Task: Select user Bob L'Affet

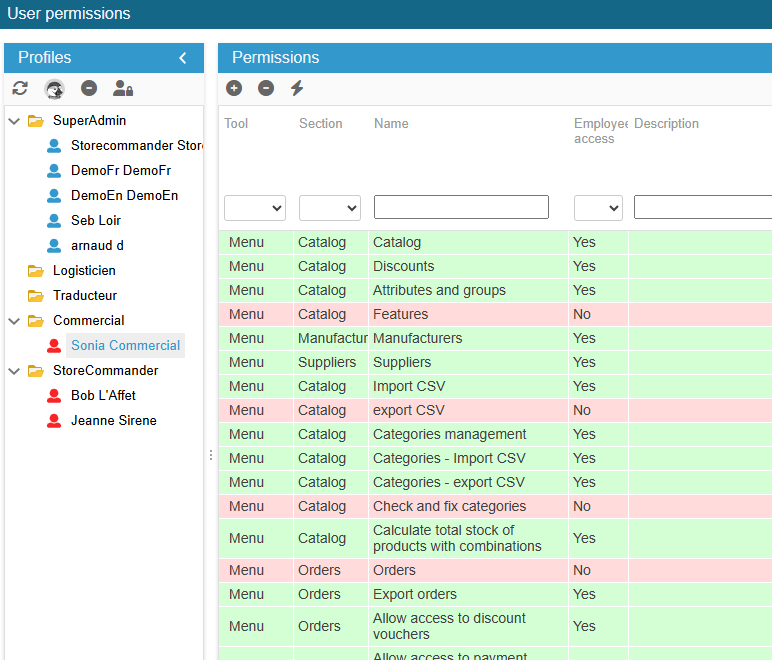Action: click(103, 395)
